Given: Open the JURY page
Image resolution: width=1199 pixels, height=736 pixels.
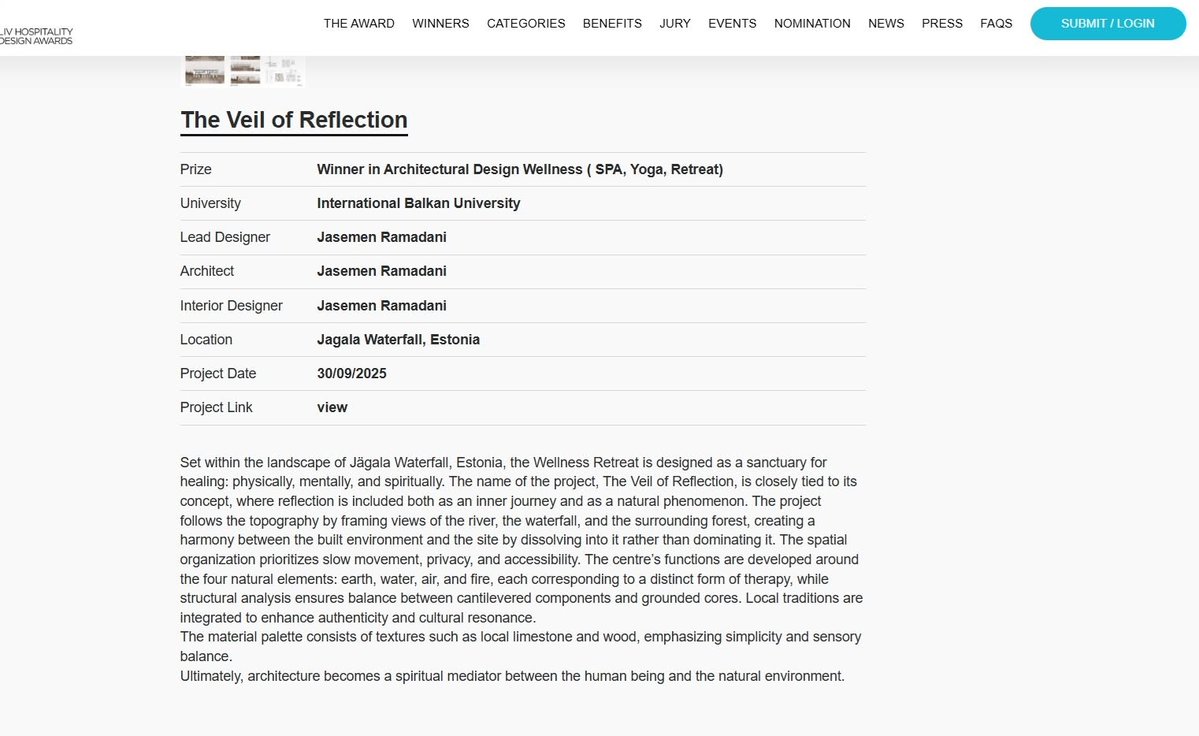Looking at the screenshot, I should [674, 24].
